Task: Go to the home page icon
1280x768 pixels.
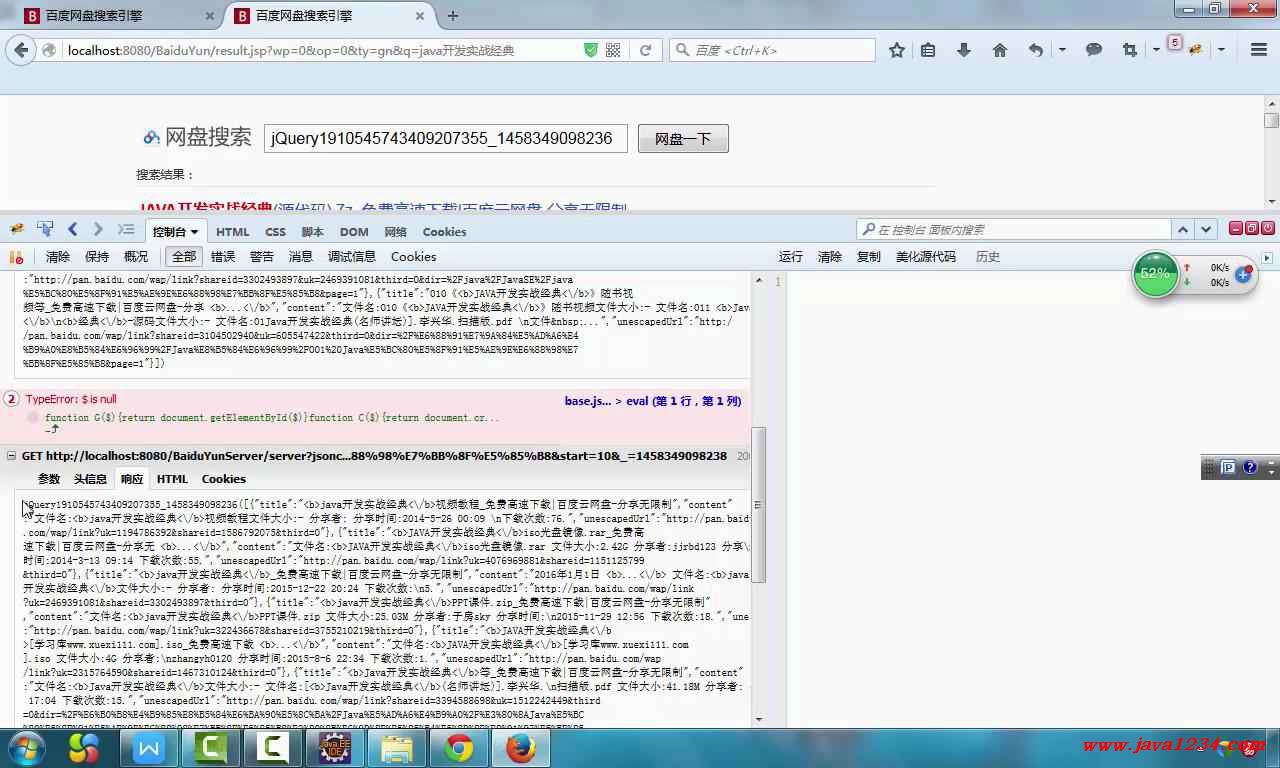Action: click(x=999, y=50)
